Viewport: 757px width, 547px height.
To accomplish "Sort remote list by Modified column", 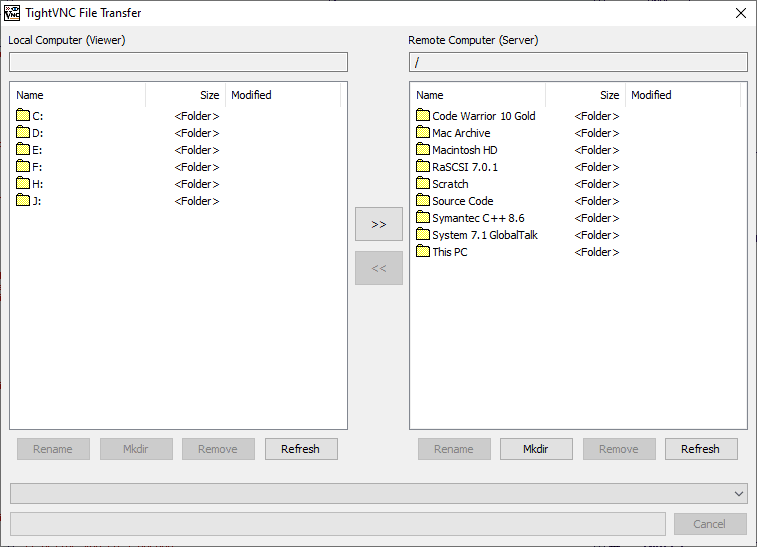I will 683,95.
